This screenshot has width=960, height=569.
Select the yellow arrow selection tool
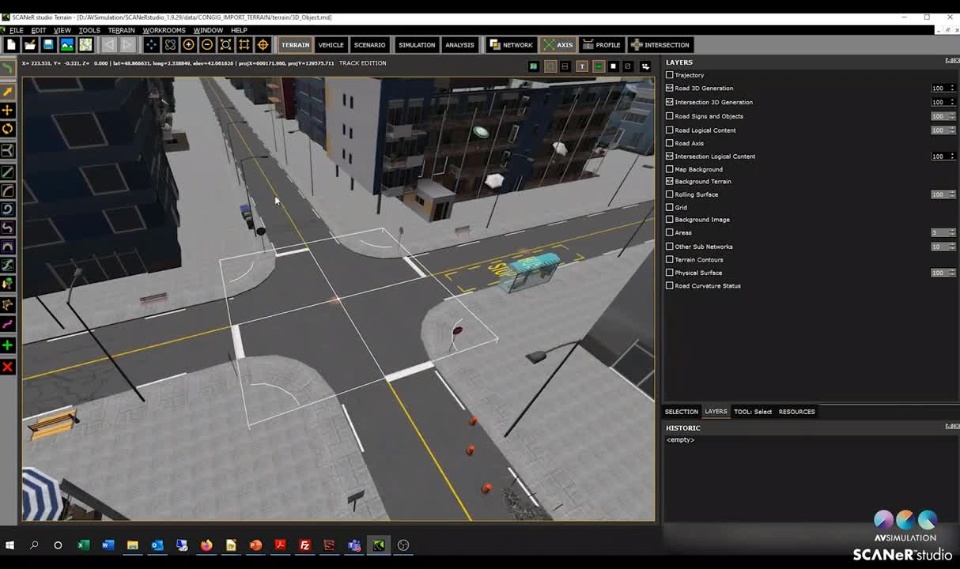8,92
